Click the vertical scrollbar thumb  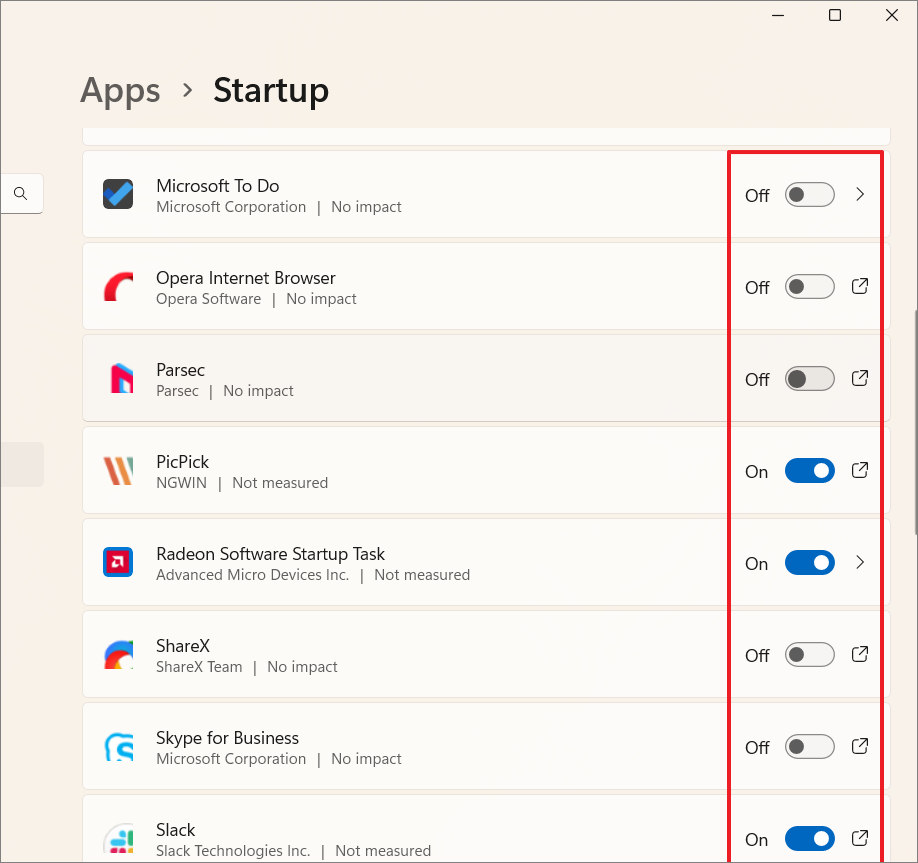point(915,422)
